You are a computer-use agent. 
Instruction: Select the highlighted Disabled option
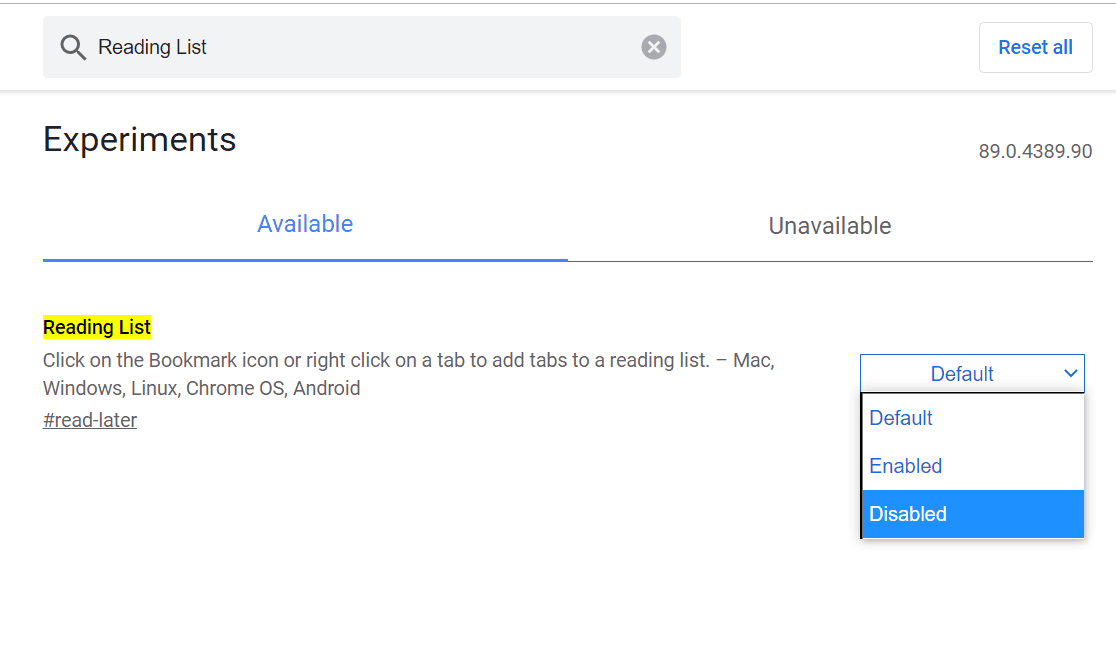tap(973, 514)
